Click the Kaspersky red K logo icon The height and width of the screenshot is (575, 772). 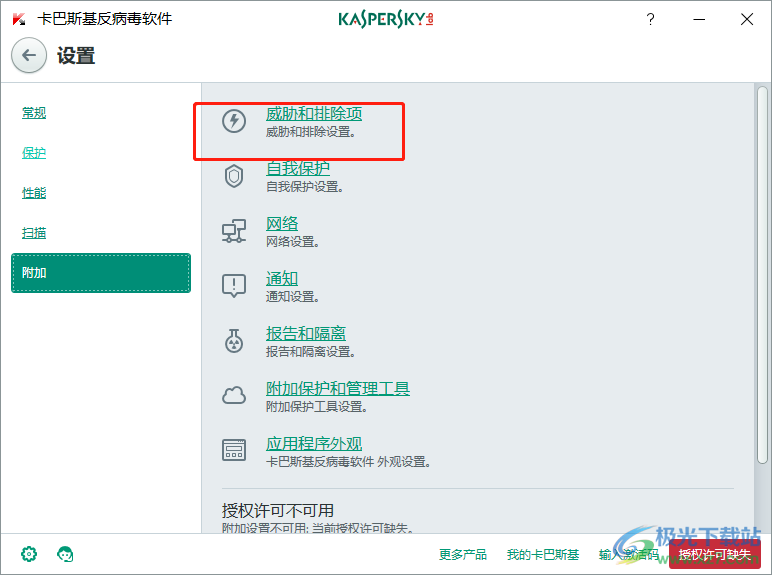tap(19, 19)
